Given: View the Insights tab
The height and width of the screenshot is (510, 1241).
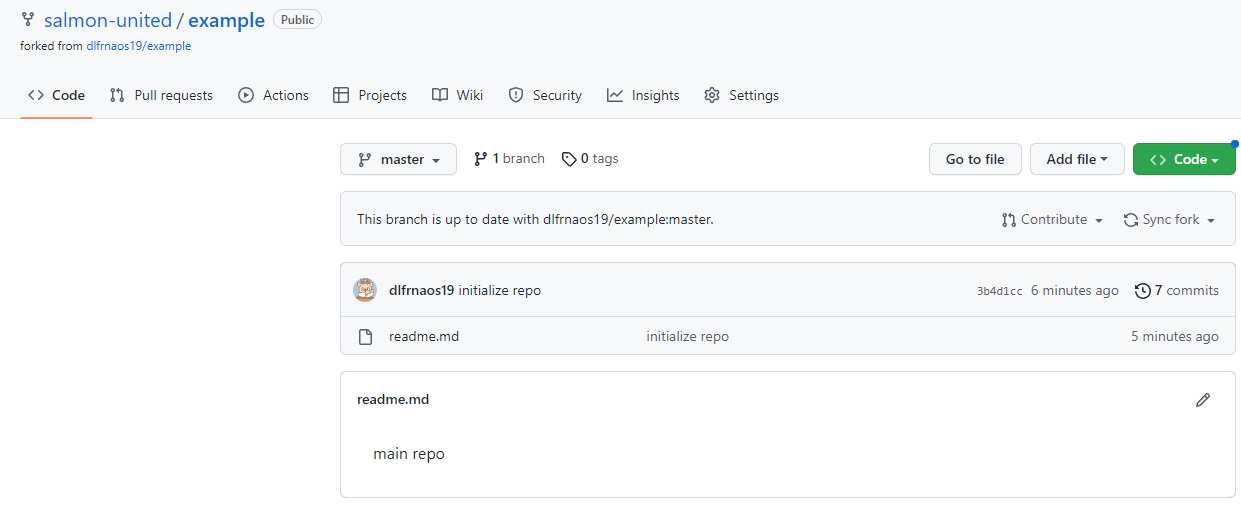Looking at the screenshot, I should click(643, 95).
